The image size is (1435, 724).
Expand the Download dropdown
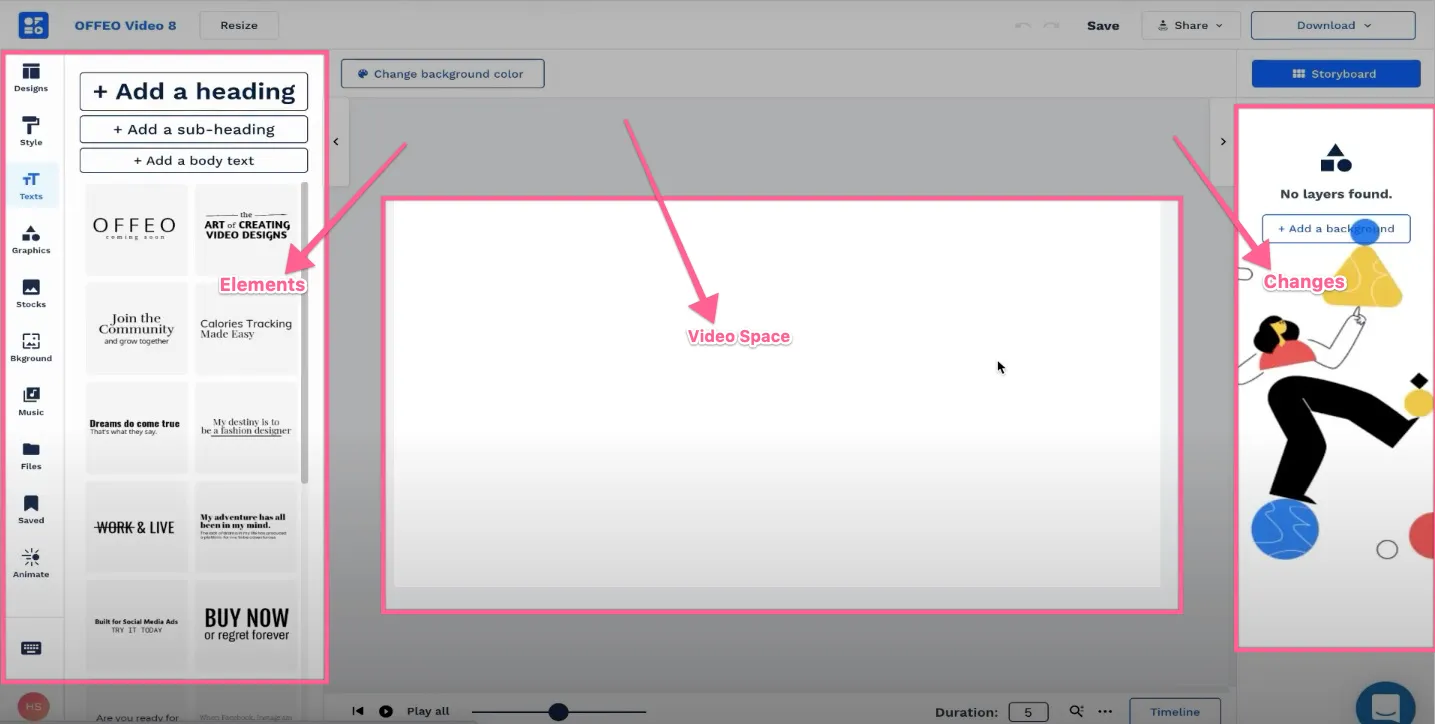(1333, 25)
